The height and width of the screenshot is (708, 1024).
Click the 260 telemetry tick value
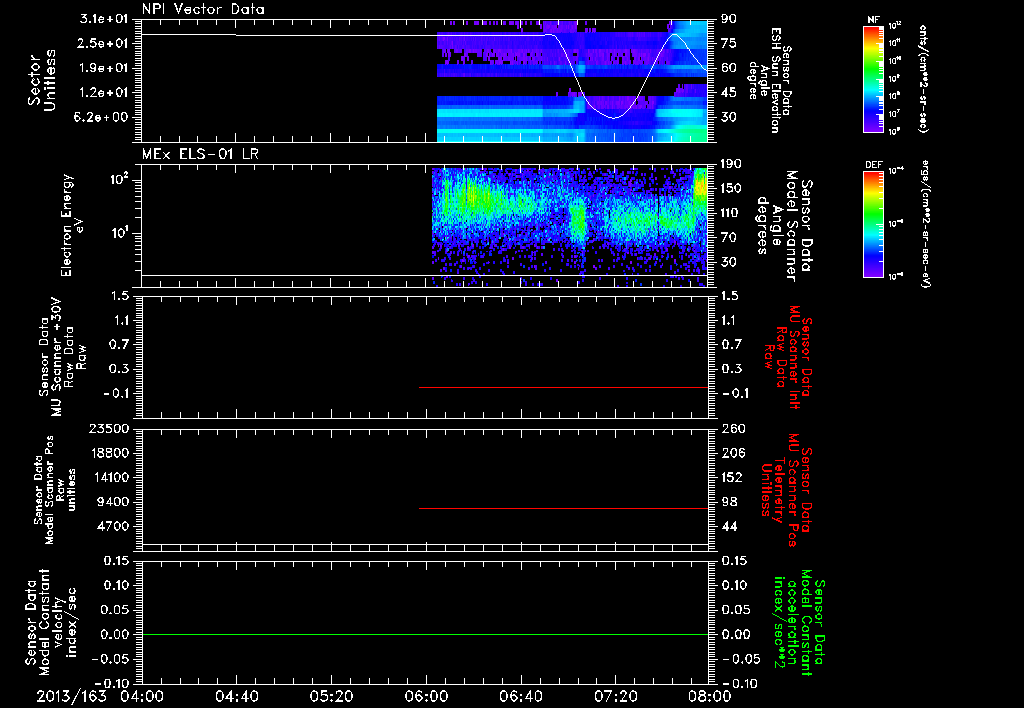point(733,429)
